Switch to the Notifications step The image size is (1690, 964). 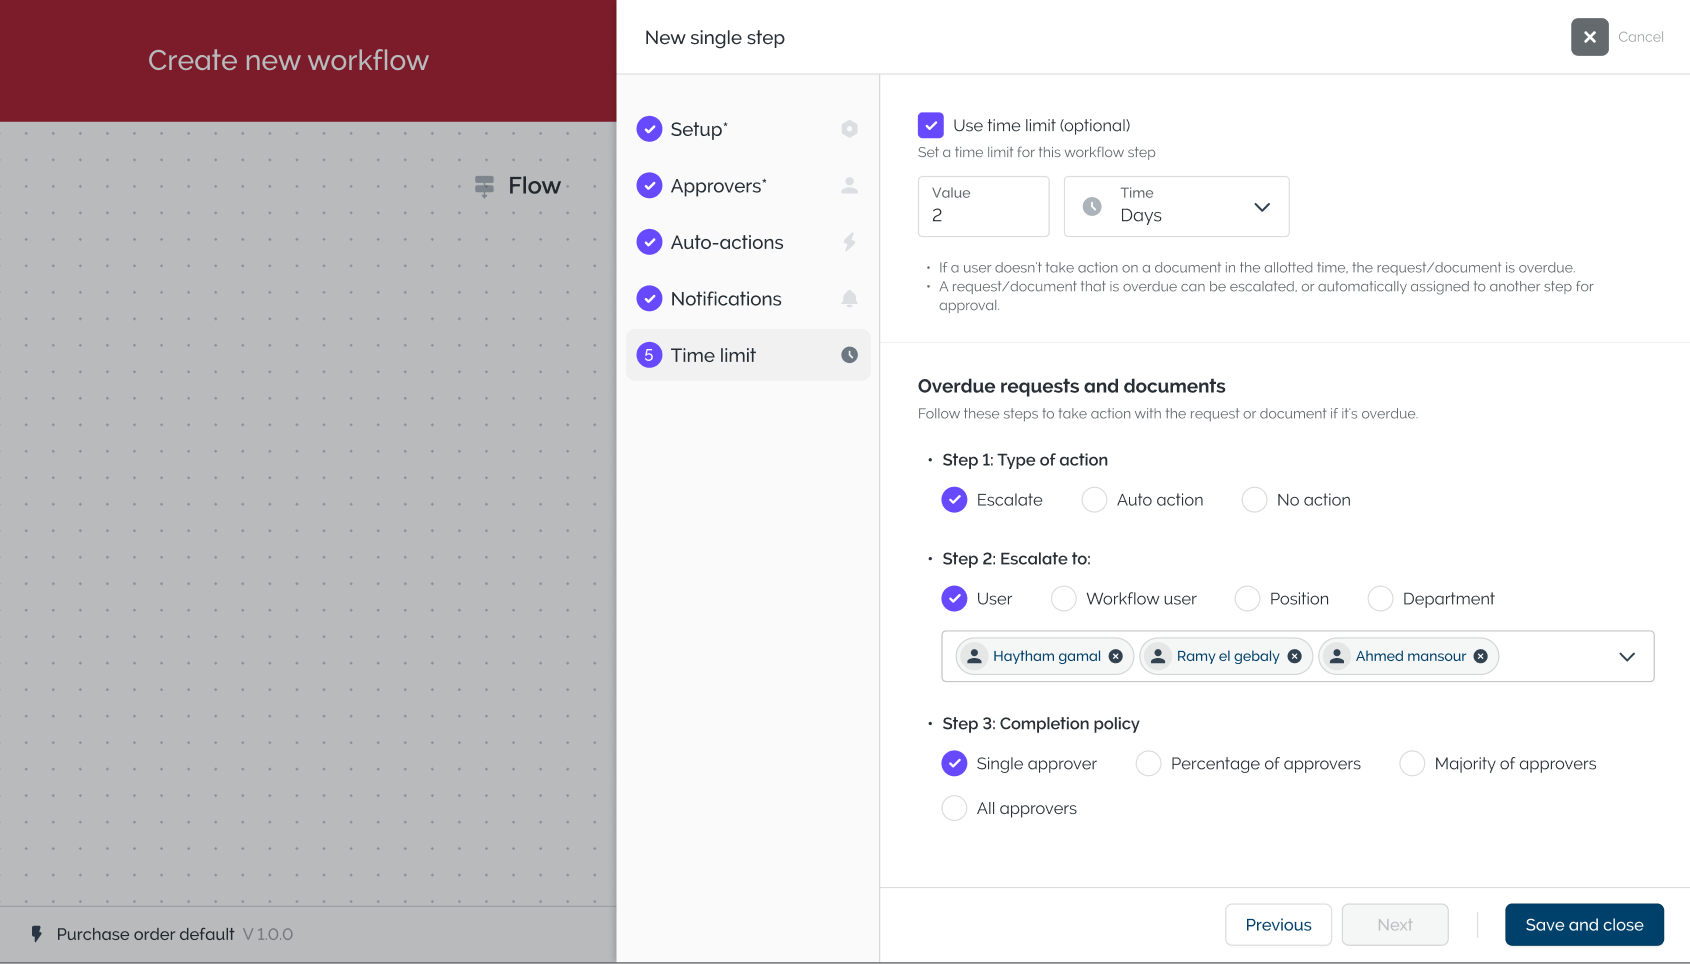tap(726, 299)
